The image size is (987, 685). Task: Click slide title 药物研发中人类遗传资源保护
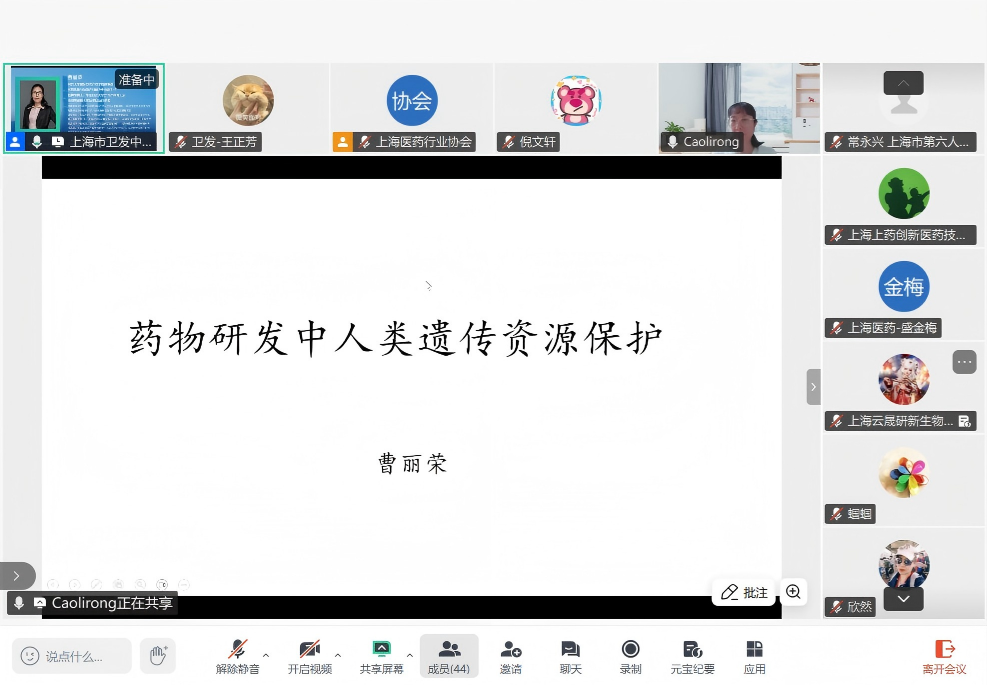(x=396, y=338)
